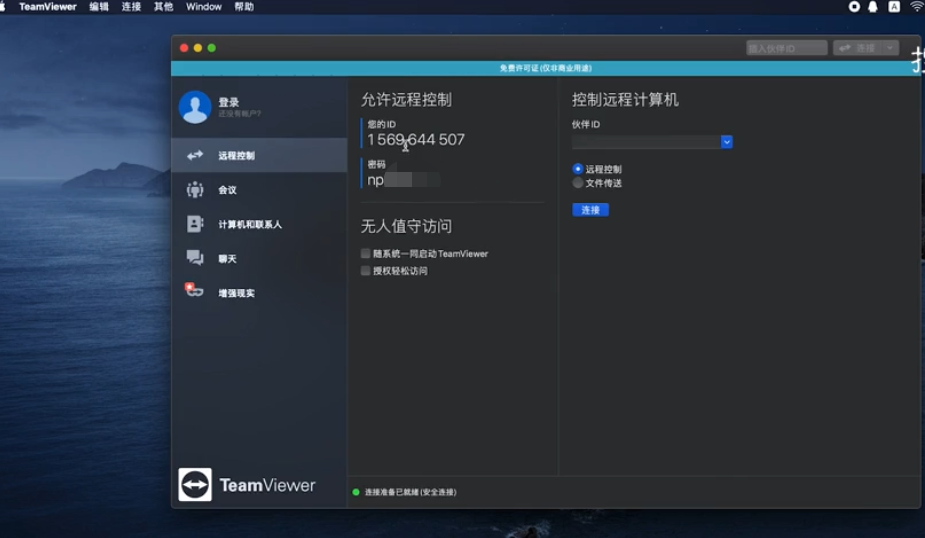Viewport: 925px width, 538px height.
Task: Select the 远程控制 radio option
Action: click(578, 169)
